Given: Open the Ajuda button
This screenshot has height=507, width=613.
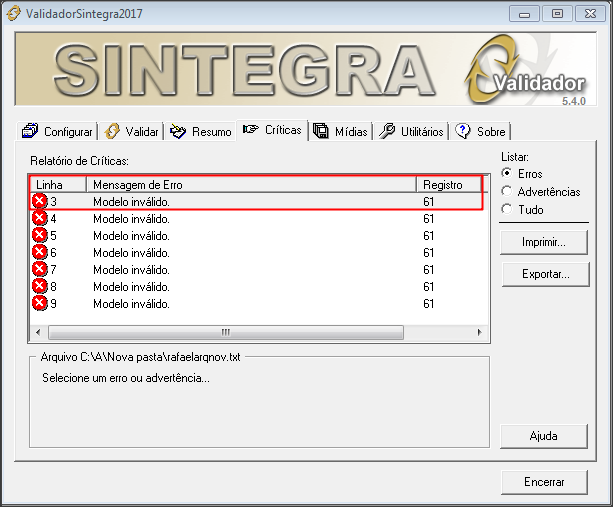Looking at the screenshot, I should tap(544, 436).
